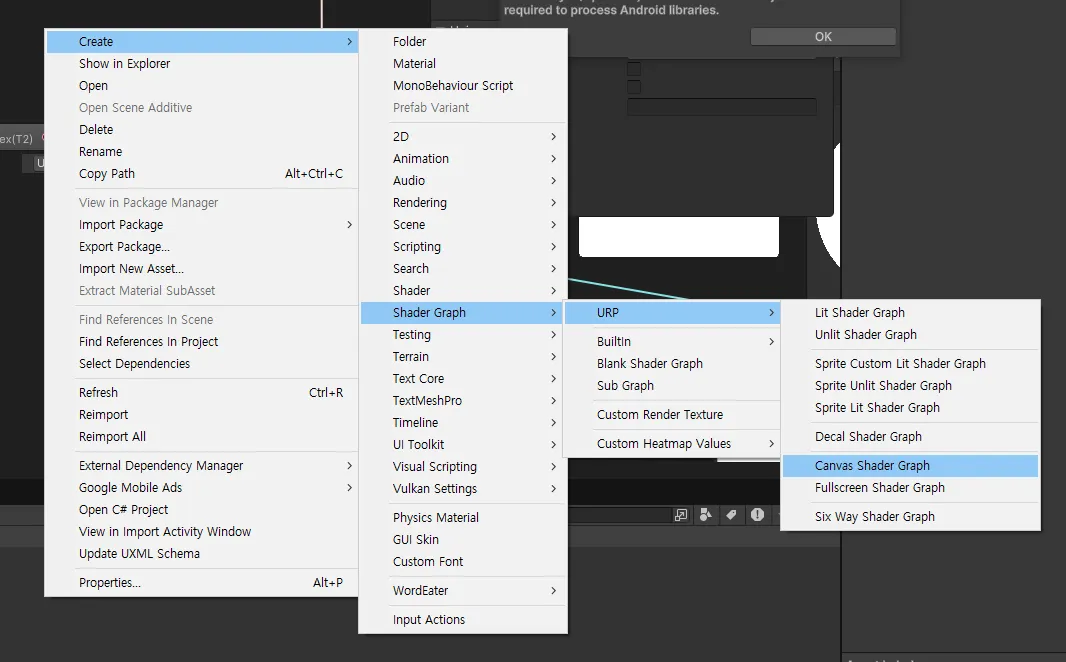
Task: Click the search by label tag icon
Action: [732, 515]
